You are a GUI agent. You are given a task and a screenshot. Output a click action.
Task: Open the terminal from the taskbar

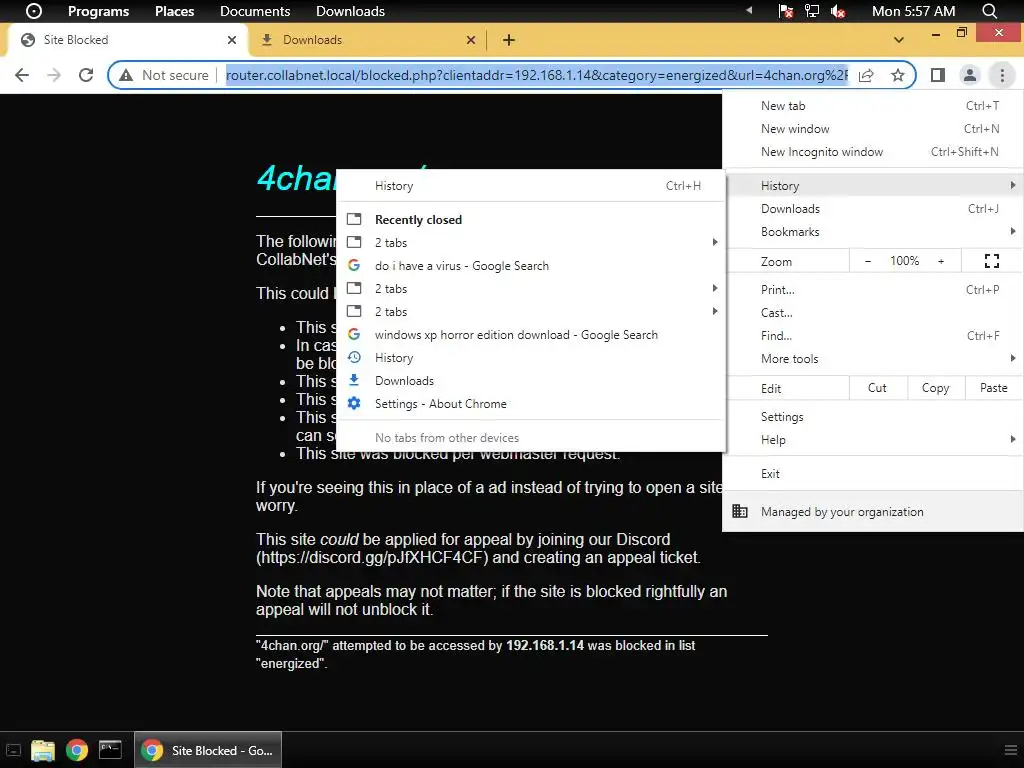pyautogui.click(x=110, y=750)
